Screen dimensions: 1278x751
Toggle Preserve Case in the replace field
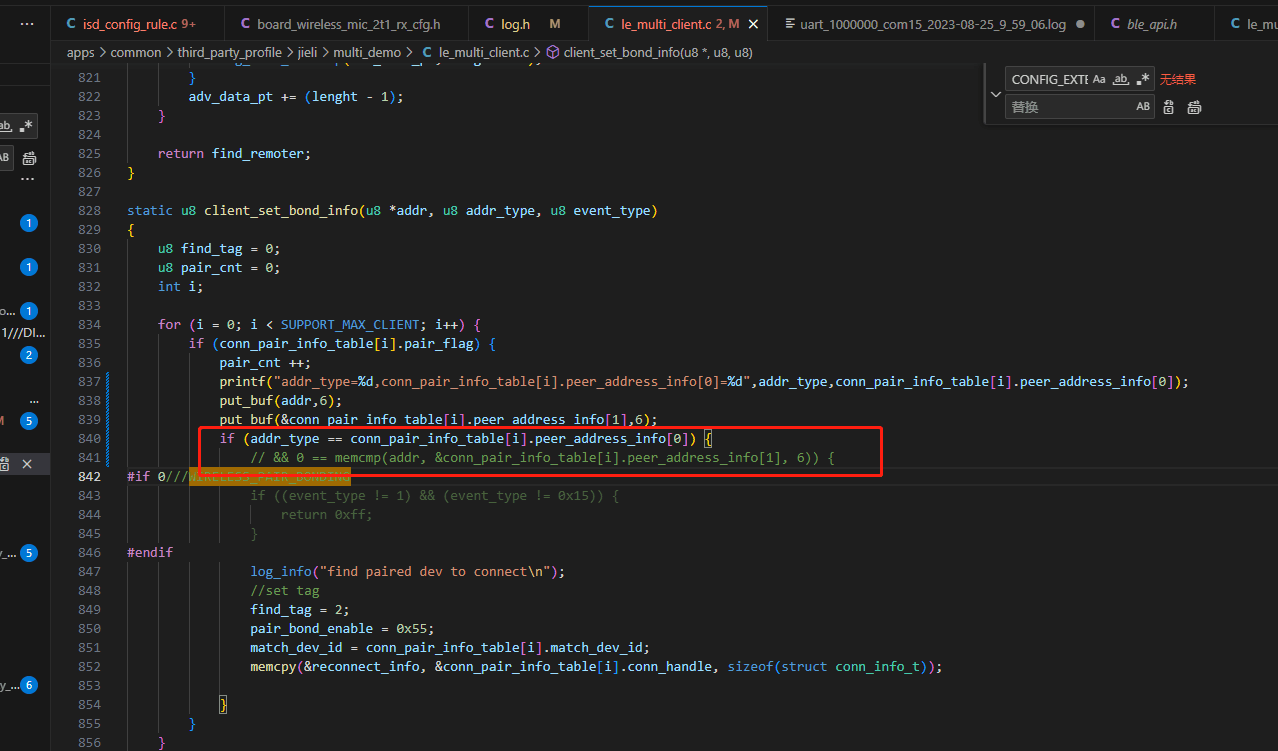[1143, 107]
